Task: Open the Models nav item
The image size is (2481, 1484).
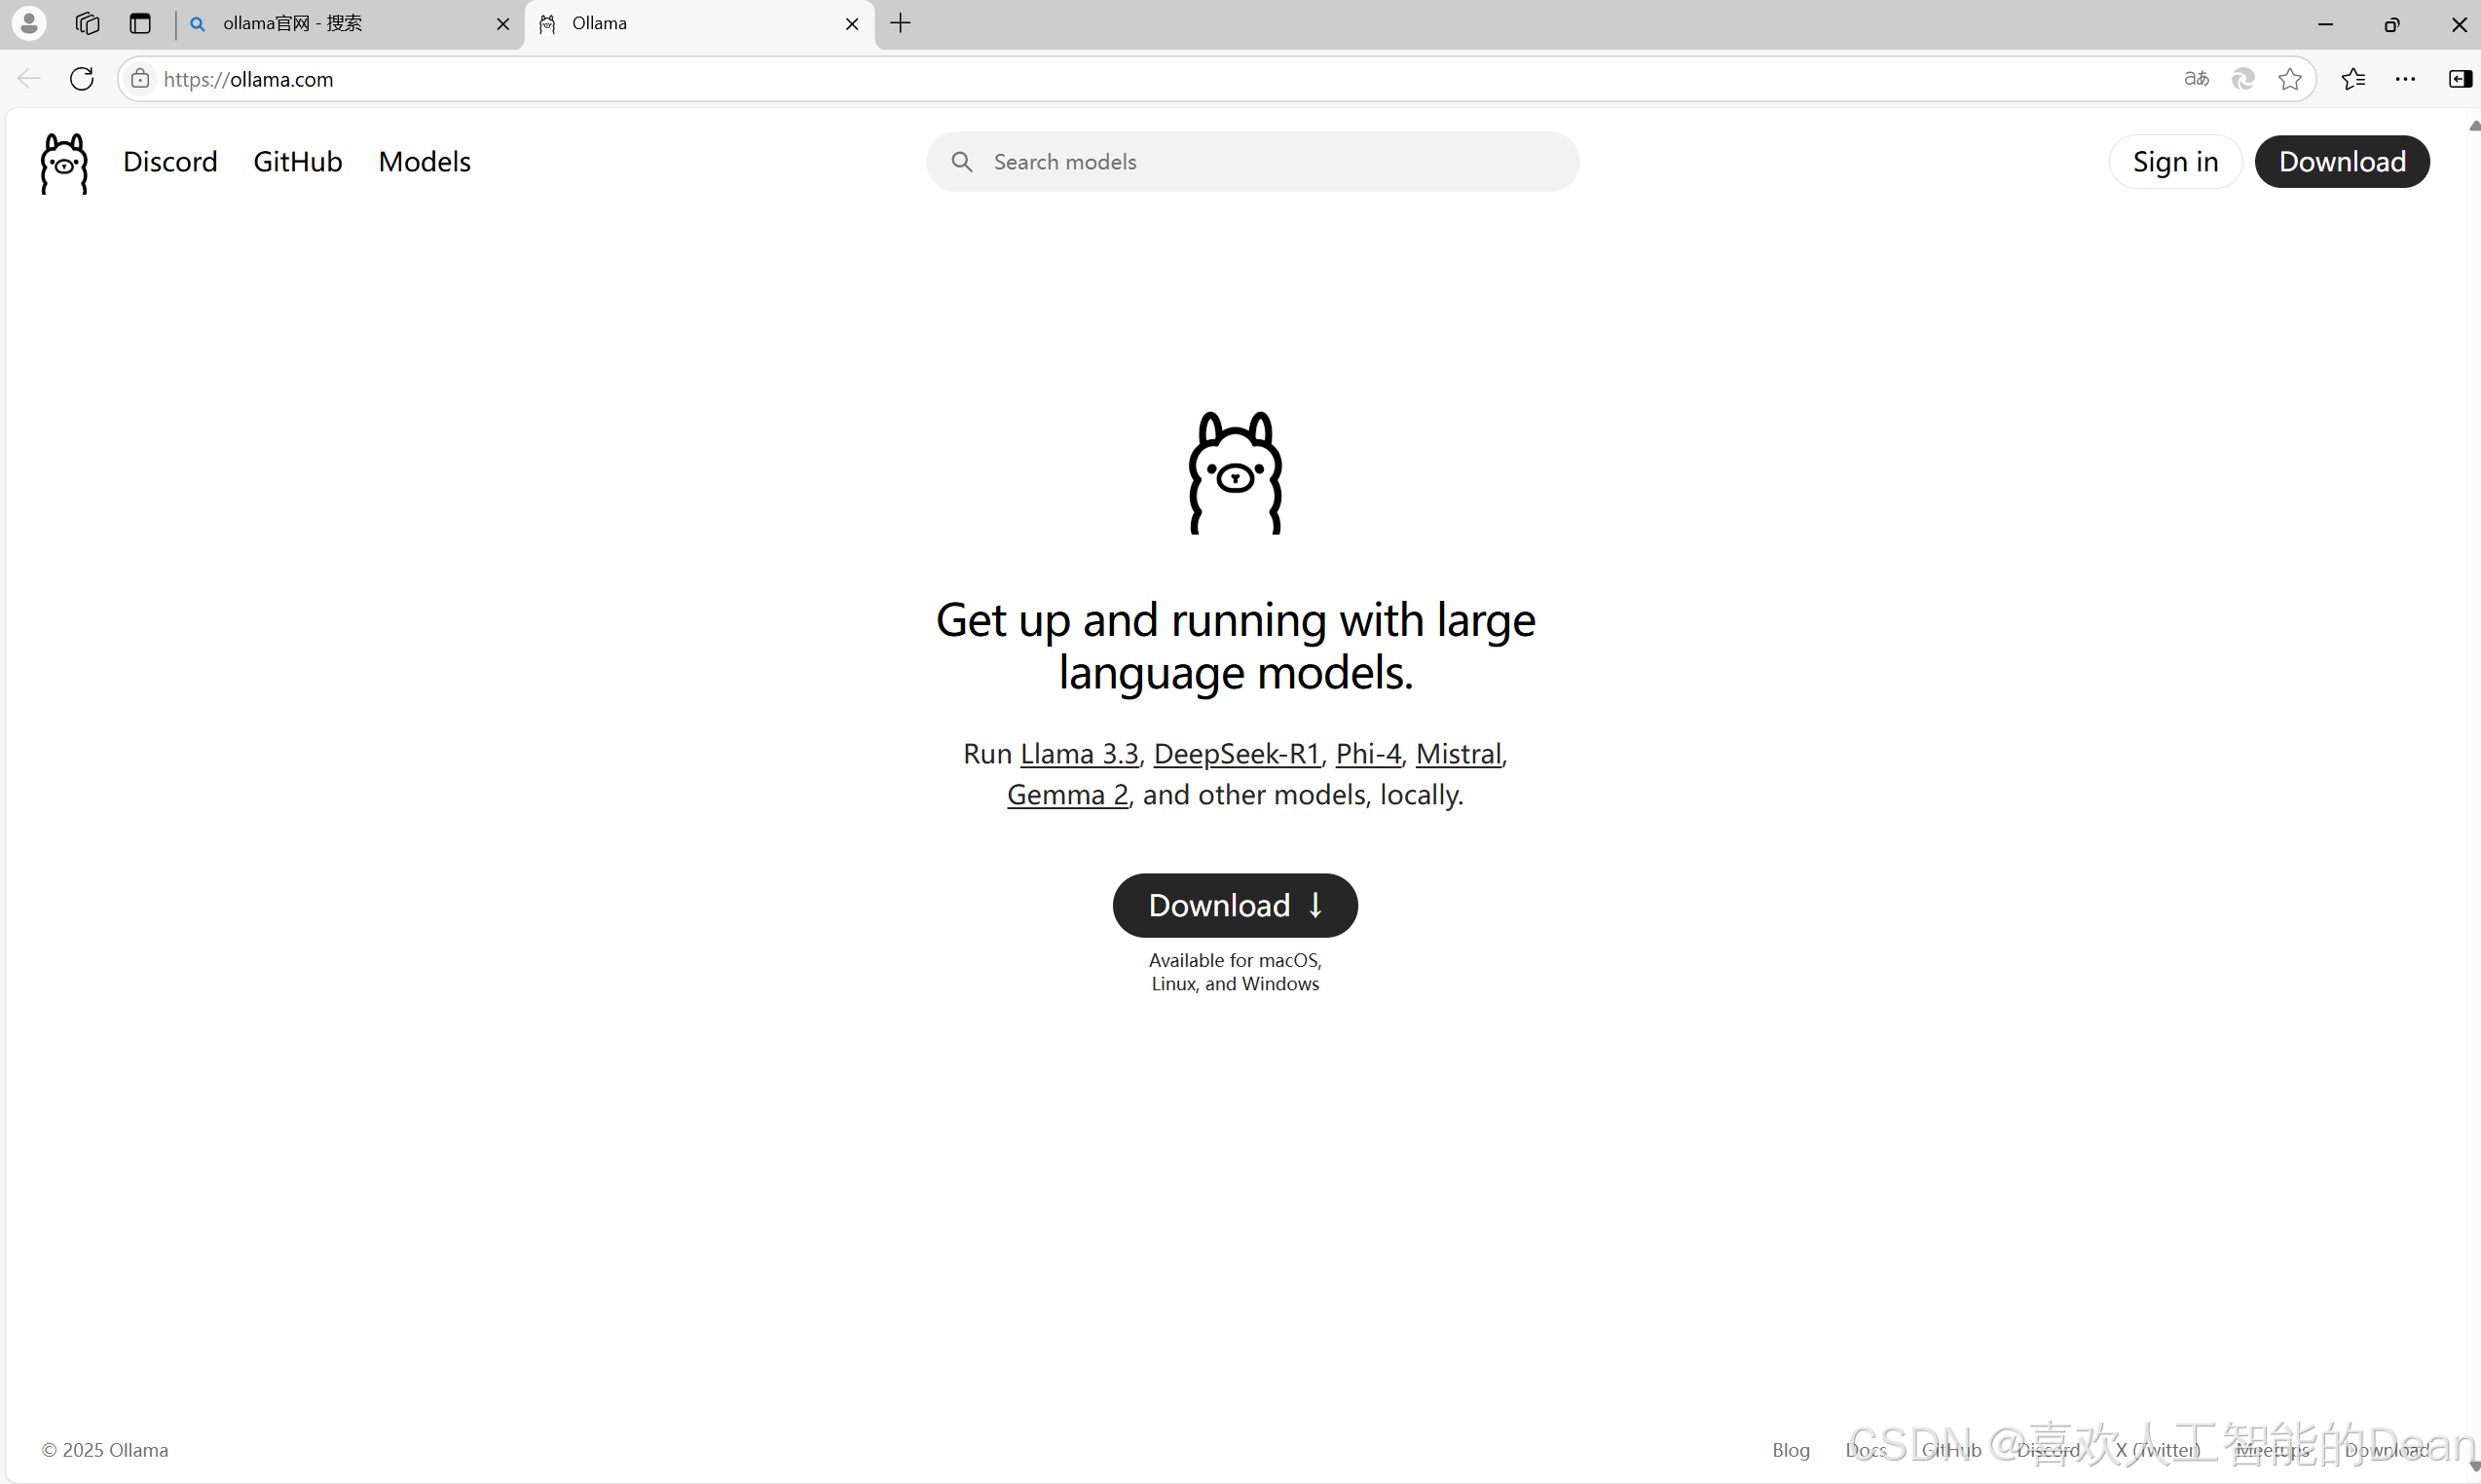Action: click(424, 161)
